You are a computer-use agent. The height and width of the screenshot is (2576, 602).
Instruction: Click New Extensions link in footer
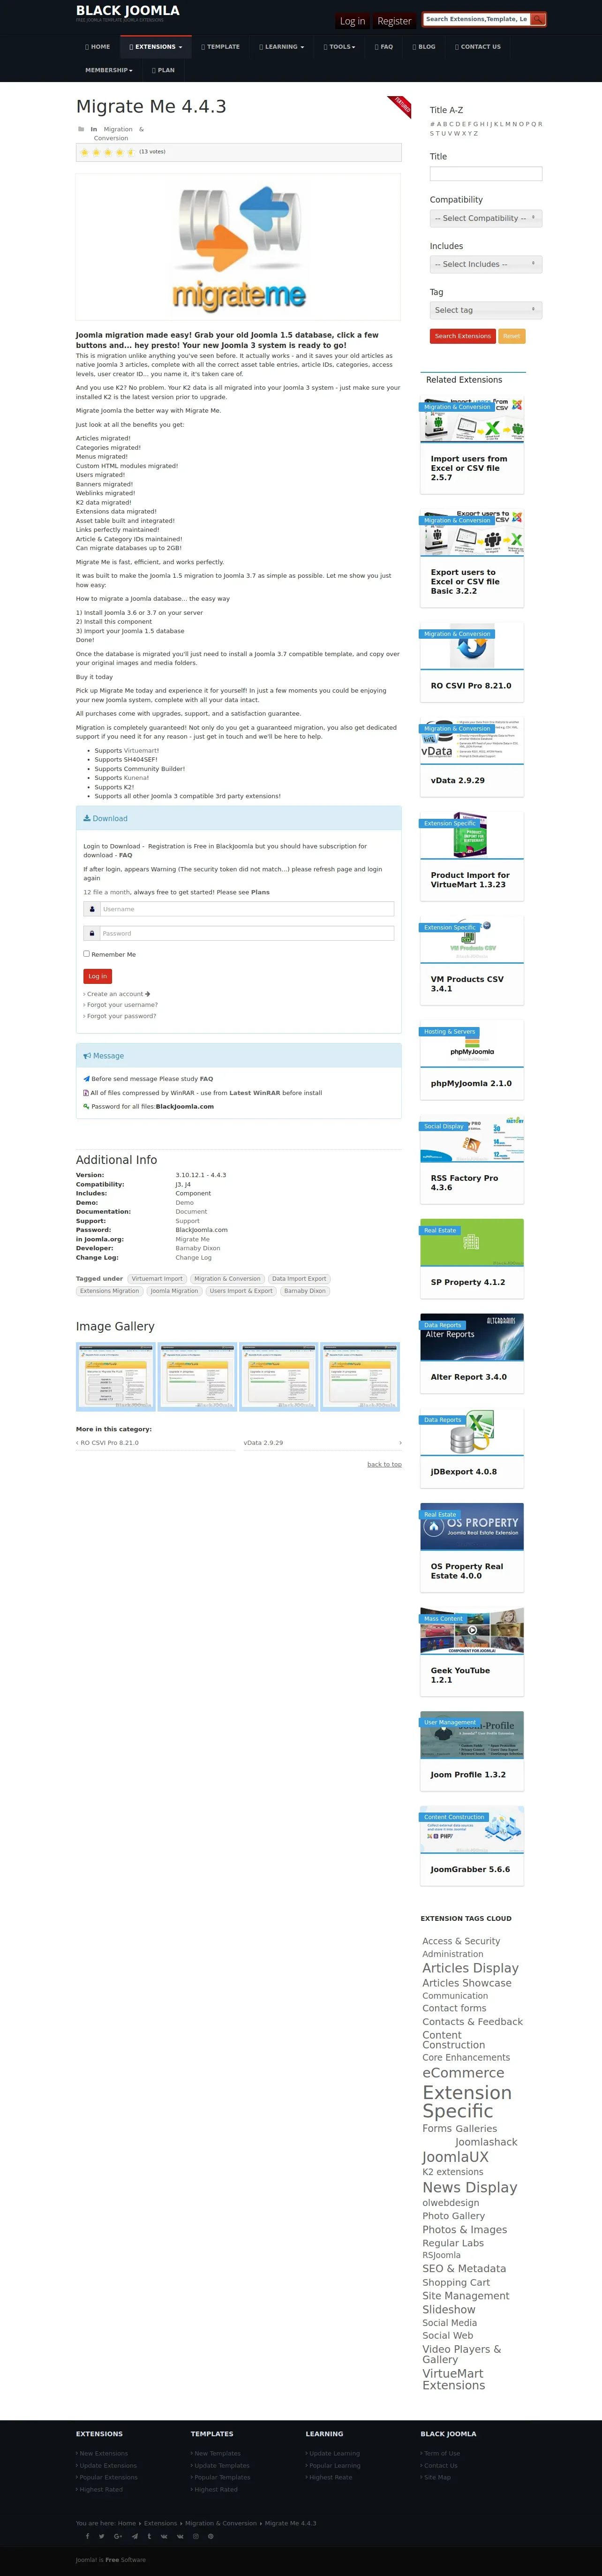(x=103, y=2453)
